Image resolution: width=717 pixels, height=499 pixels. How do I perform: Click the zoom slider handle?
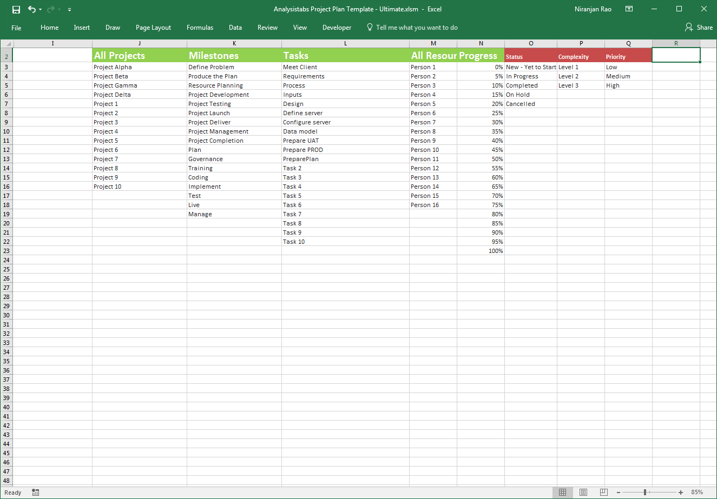coord(645,493)
